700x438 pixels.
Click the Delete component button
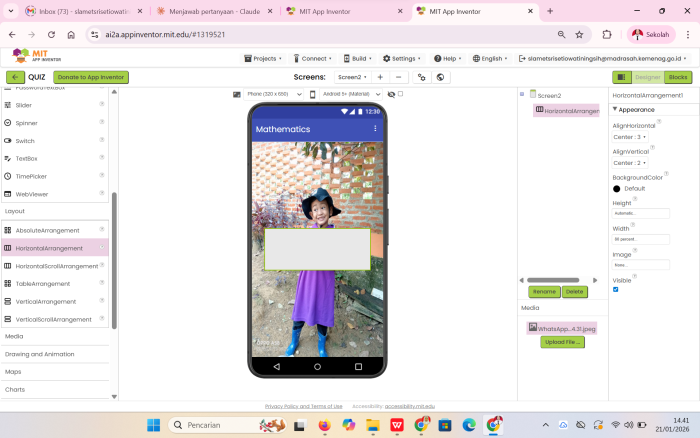point(575,292)
